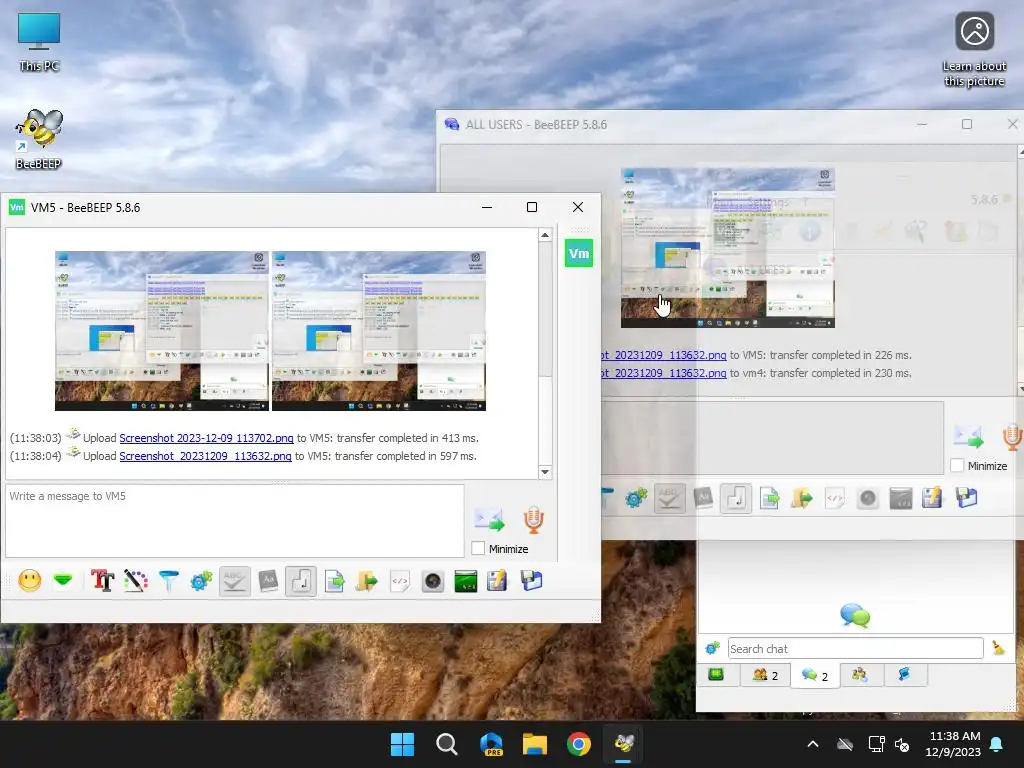Click the VM5 chat scrollbar up arrow
This screenshot has height=768, width=1024.
[545, 235]
